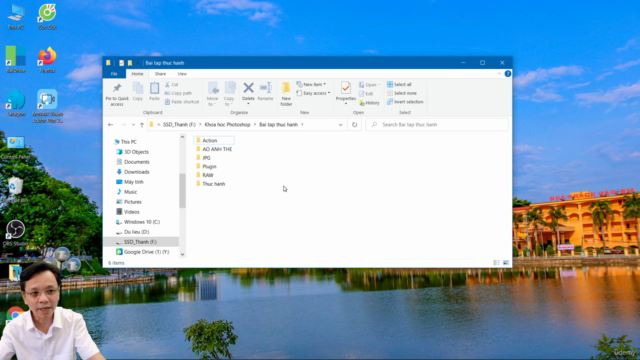Open 3D Objects in navigation pane

click(x=133, y=152)
